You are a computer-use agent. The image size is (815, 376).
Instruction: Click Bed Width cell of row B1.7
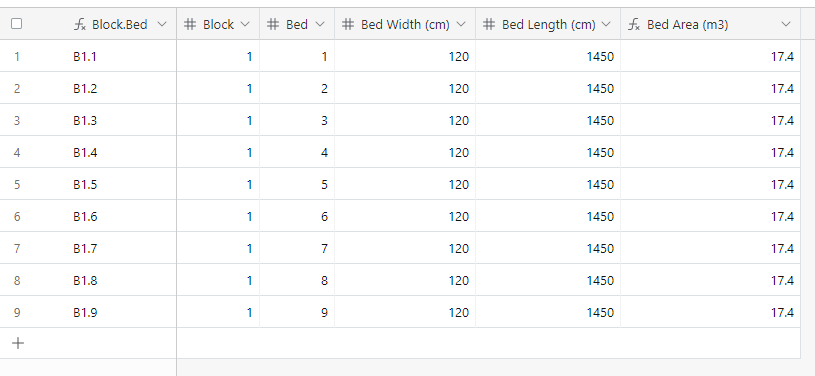[405, 248]
